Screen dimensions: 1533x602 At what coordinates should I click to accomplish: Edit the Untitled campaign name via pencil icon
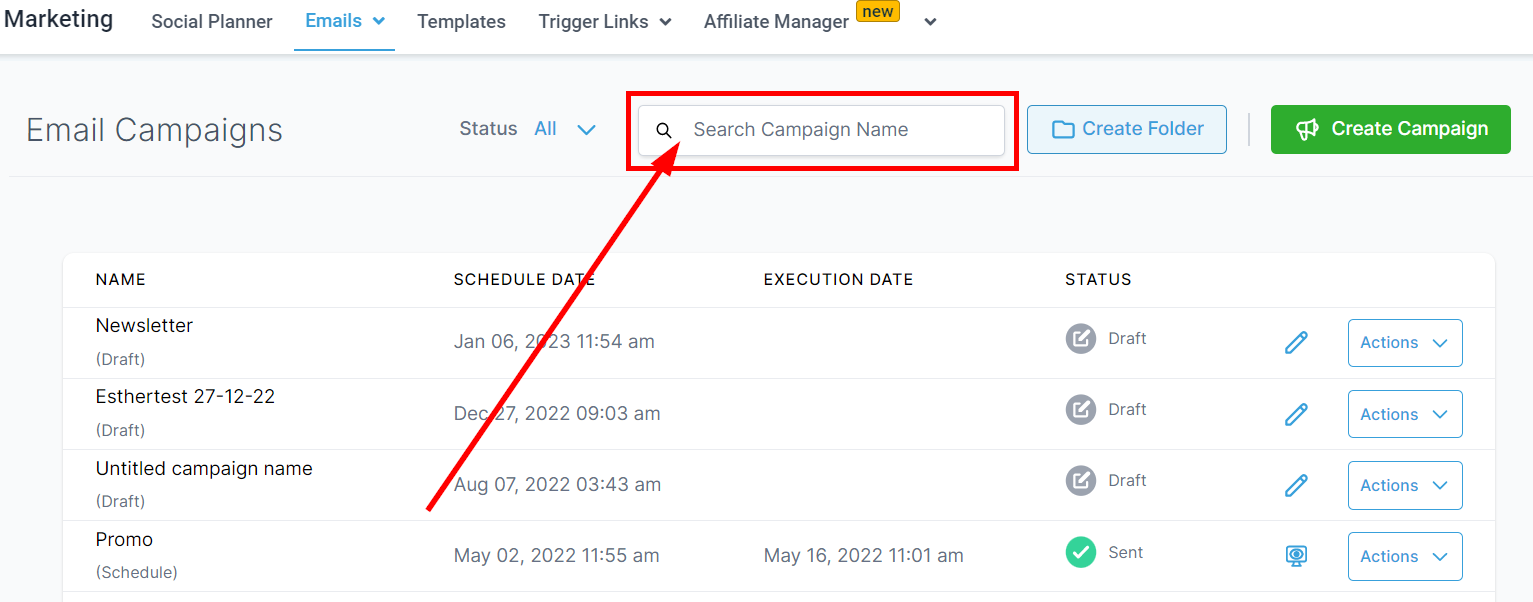pos(1296,486)
